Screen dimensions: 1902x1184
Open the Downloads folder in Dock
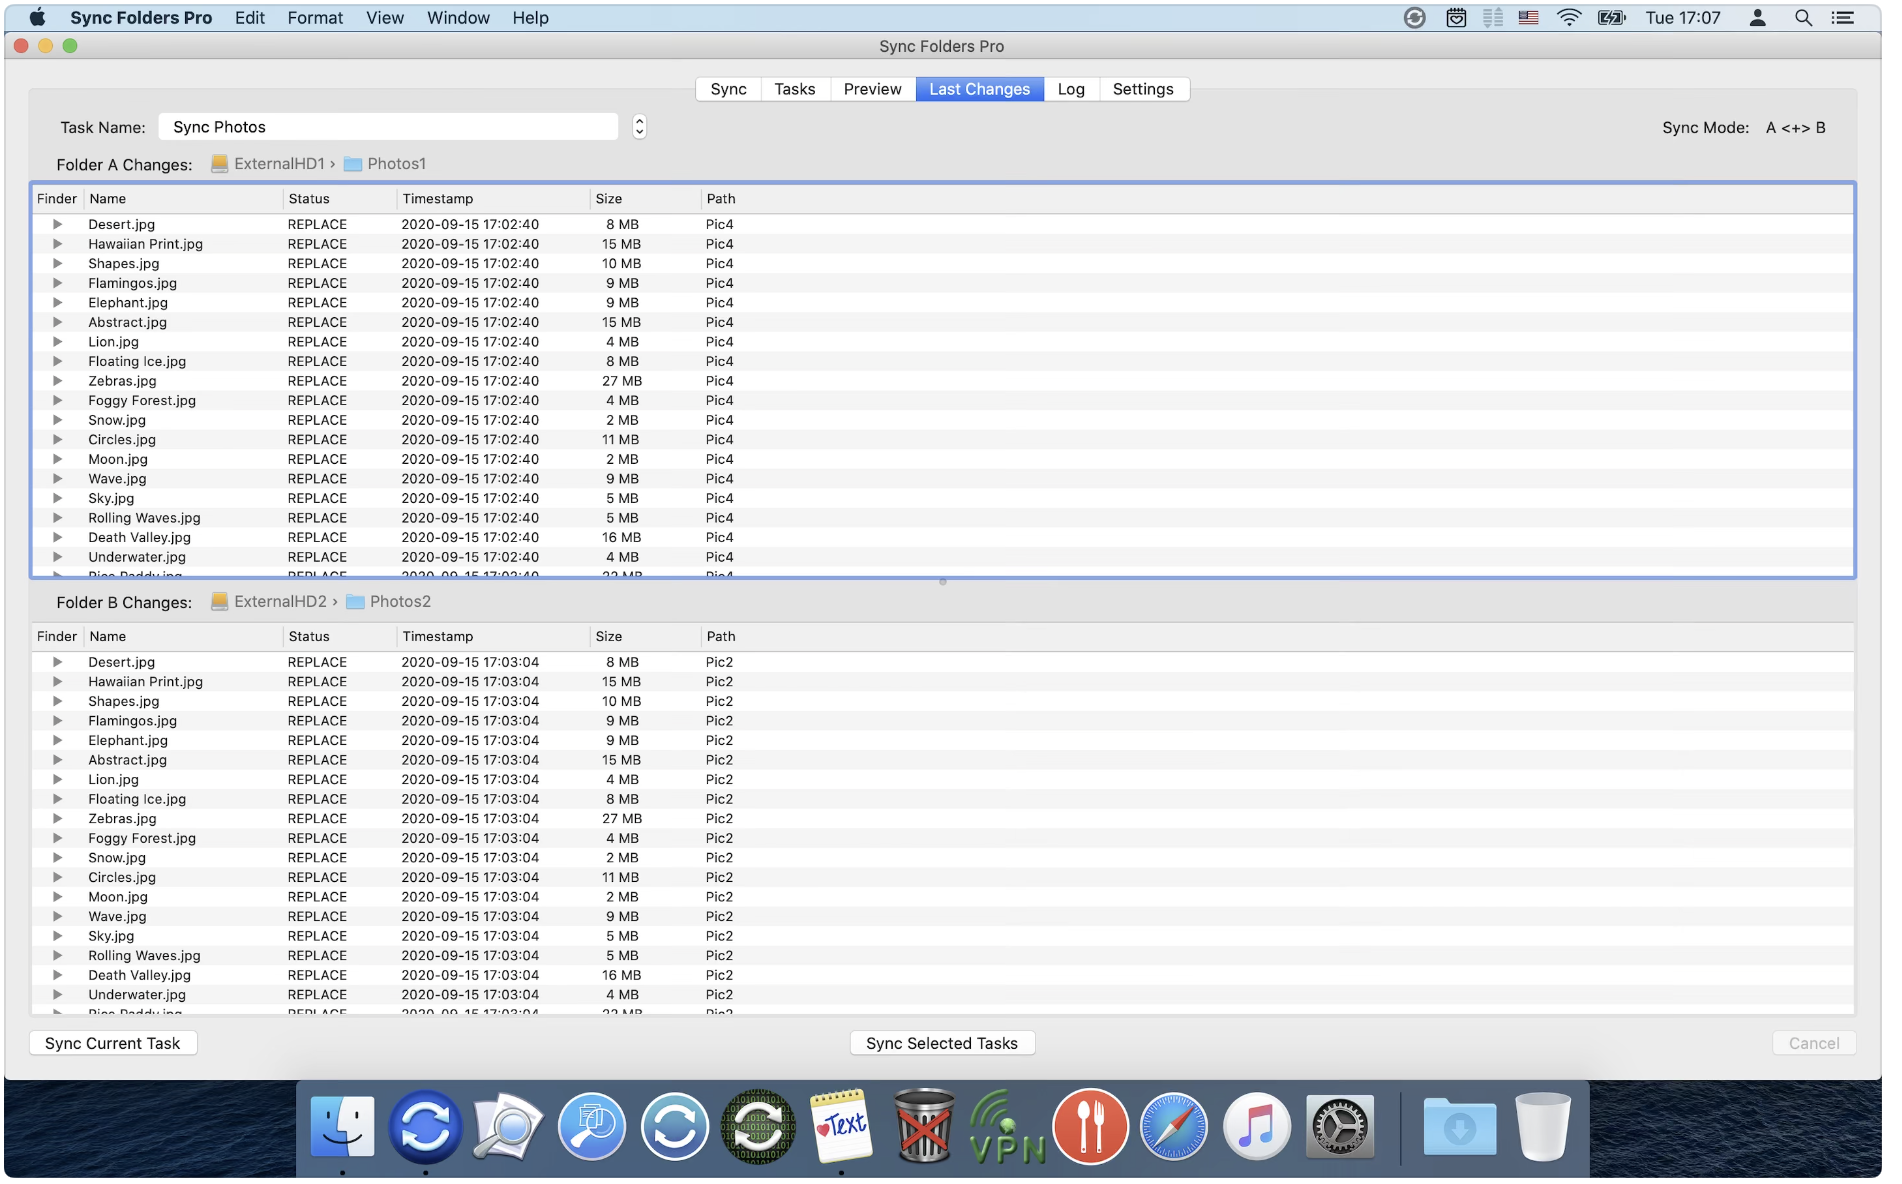point(1459,1127)
